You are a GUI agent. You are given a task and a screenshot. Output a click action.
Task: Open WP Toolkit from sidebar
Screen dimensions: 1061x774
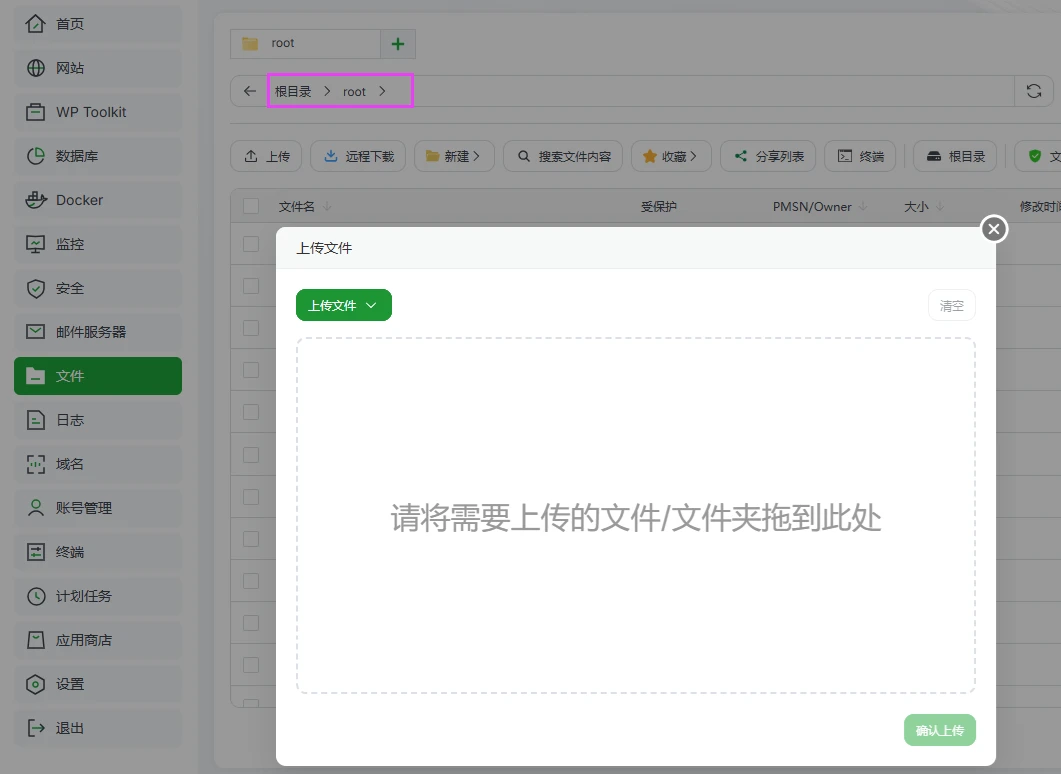click(x=97, y=112)
